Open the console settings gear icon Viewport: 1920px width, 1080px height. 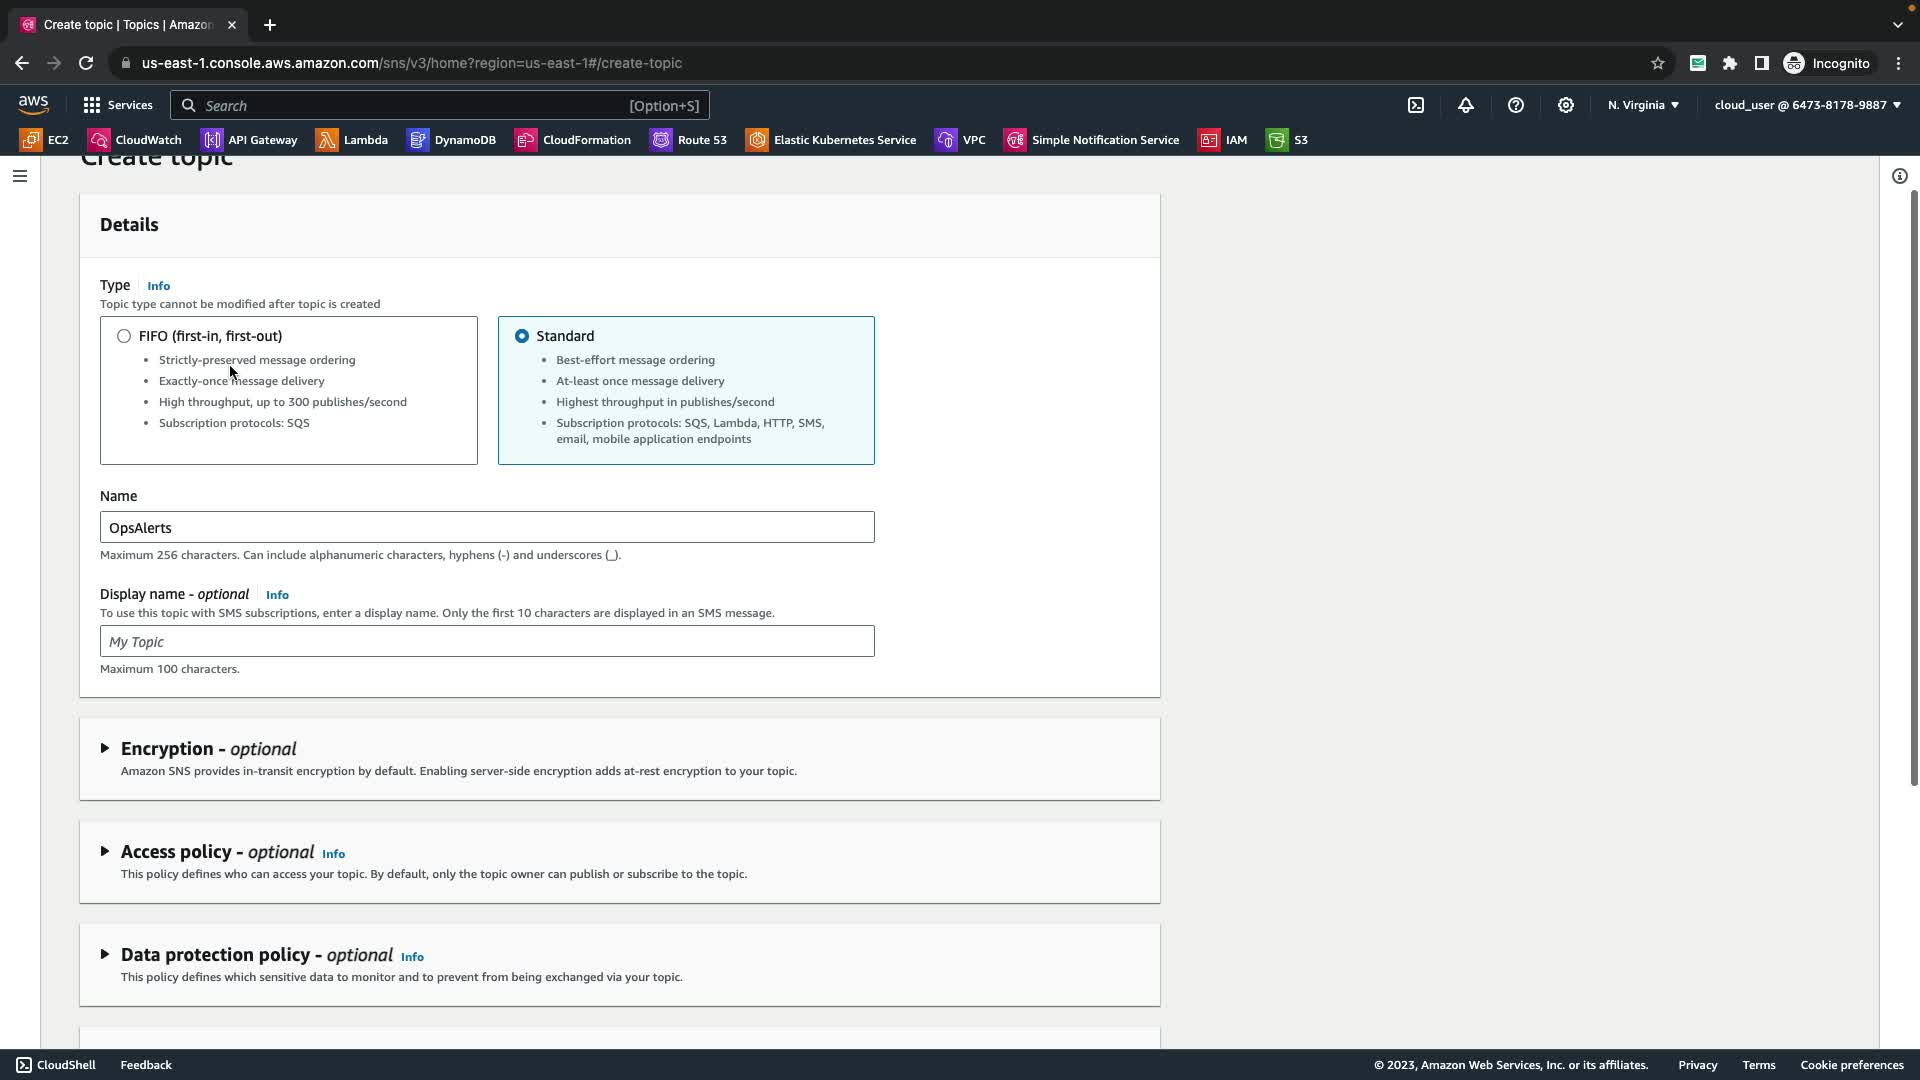click(x=1566, y=105)
